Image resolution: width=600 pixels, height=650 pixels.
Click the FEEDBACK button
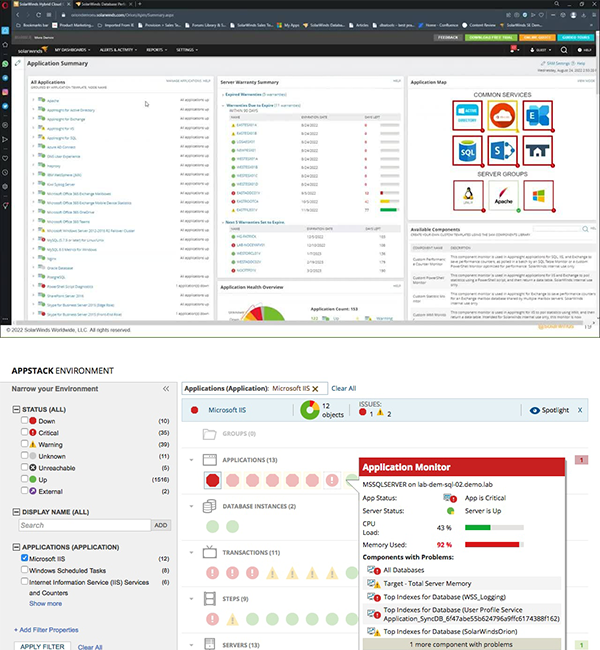click(448, 37)
